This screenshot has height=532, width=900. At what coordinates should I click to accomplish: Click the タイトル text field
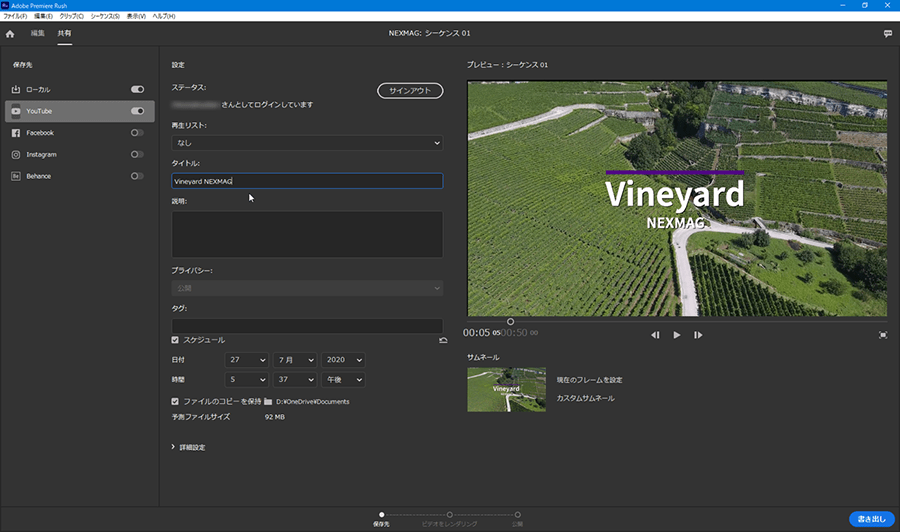coord(307,182)
